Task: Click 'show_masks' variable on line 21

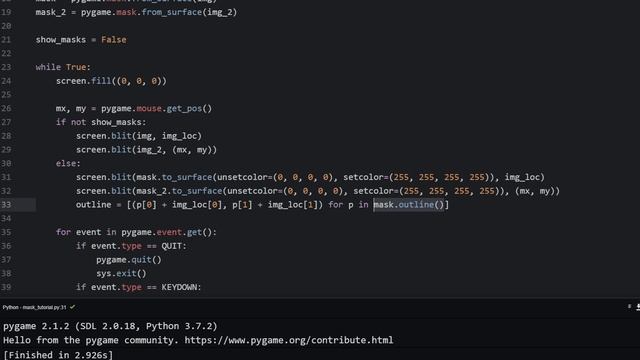Action: tap(61, 40)
